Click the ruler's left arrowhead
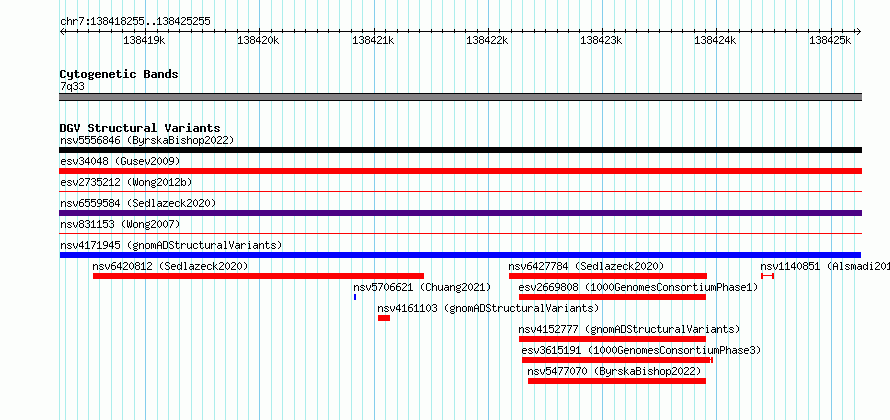 point(62,32)
